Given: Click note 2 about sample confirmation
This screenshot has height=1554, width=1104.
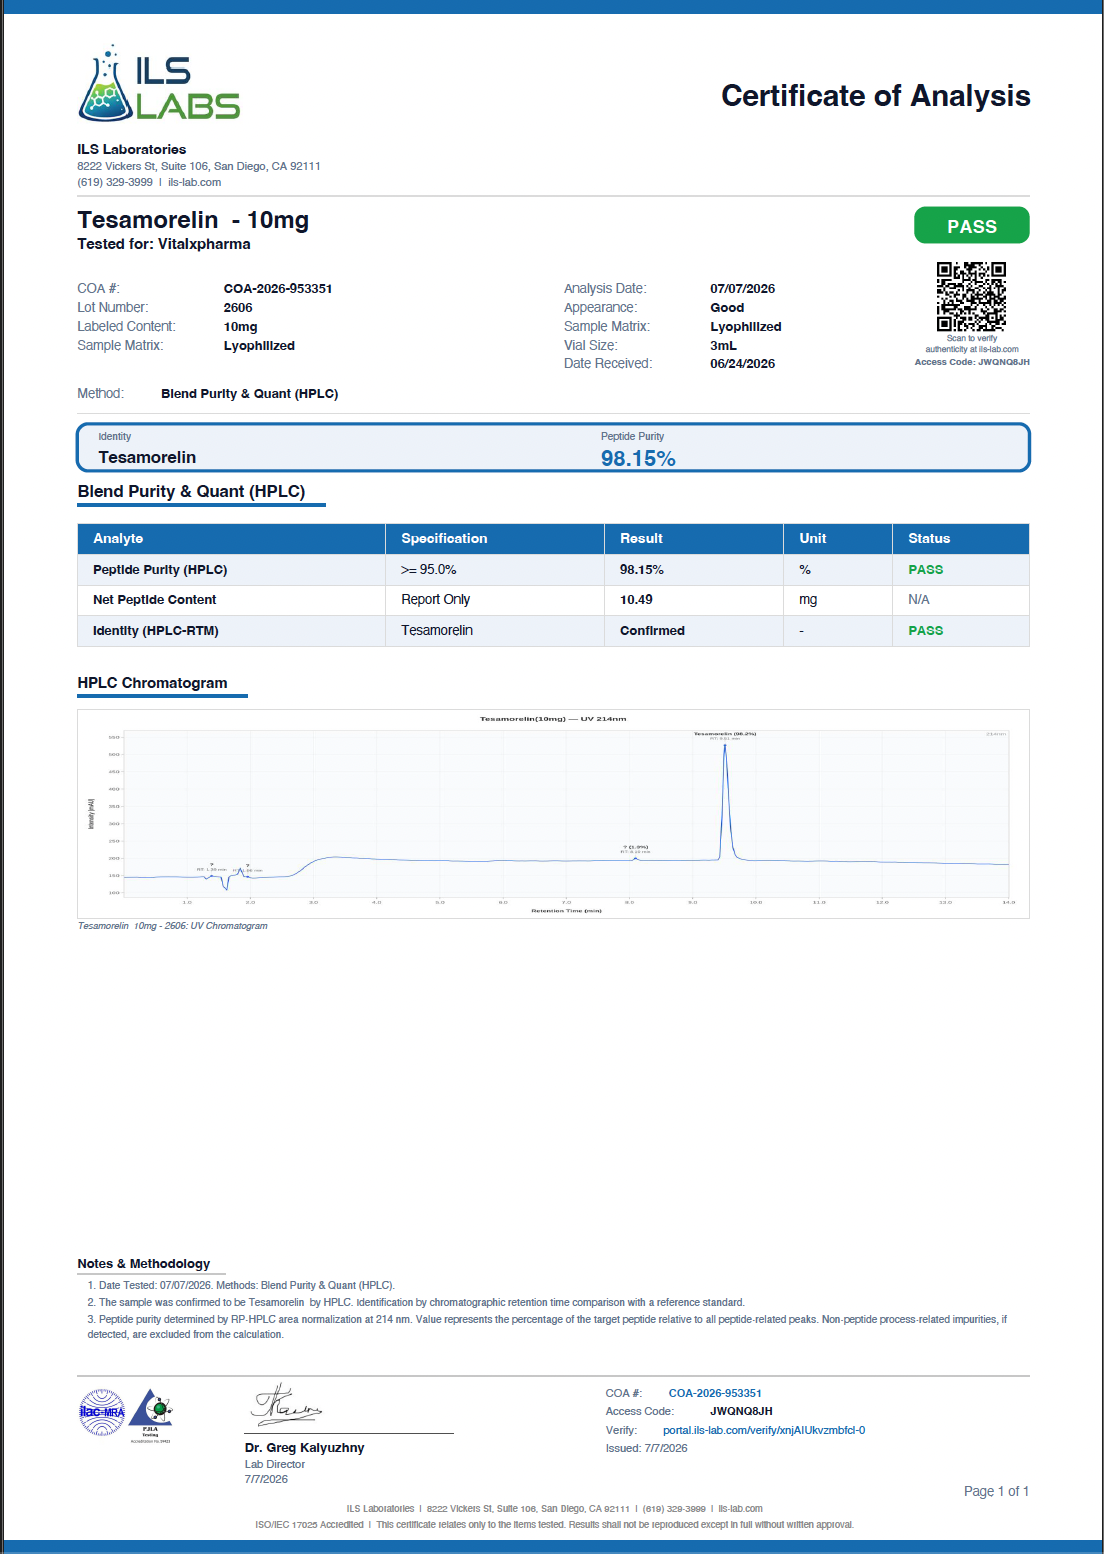Looking at the screenshot, I should point(416,1303).
